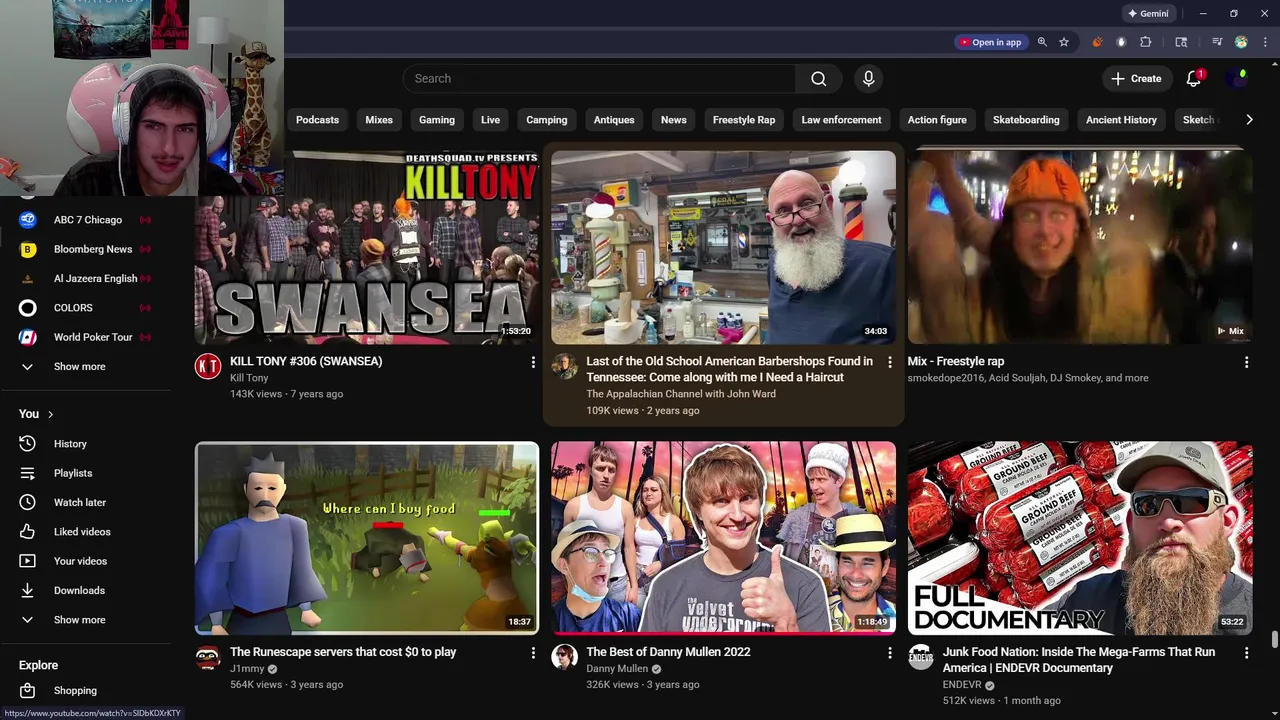Viewport: 1280px width, 720px height.
Task: Select the News filter chip
Action: [x=674, y=120]
